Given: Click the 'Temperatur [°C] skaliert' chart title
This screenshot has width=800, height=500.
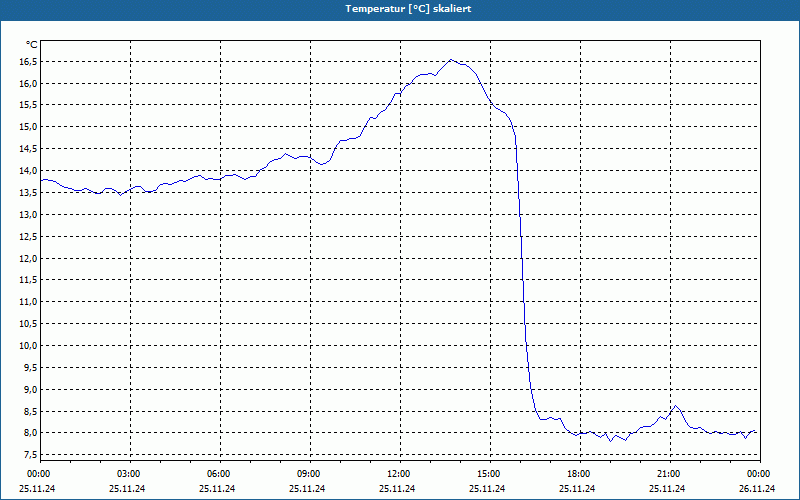Looking at the screenshot, I should [408, 9].
